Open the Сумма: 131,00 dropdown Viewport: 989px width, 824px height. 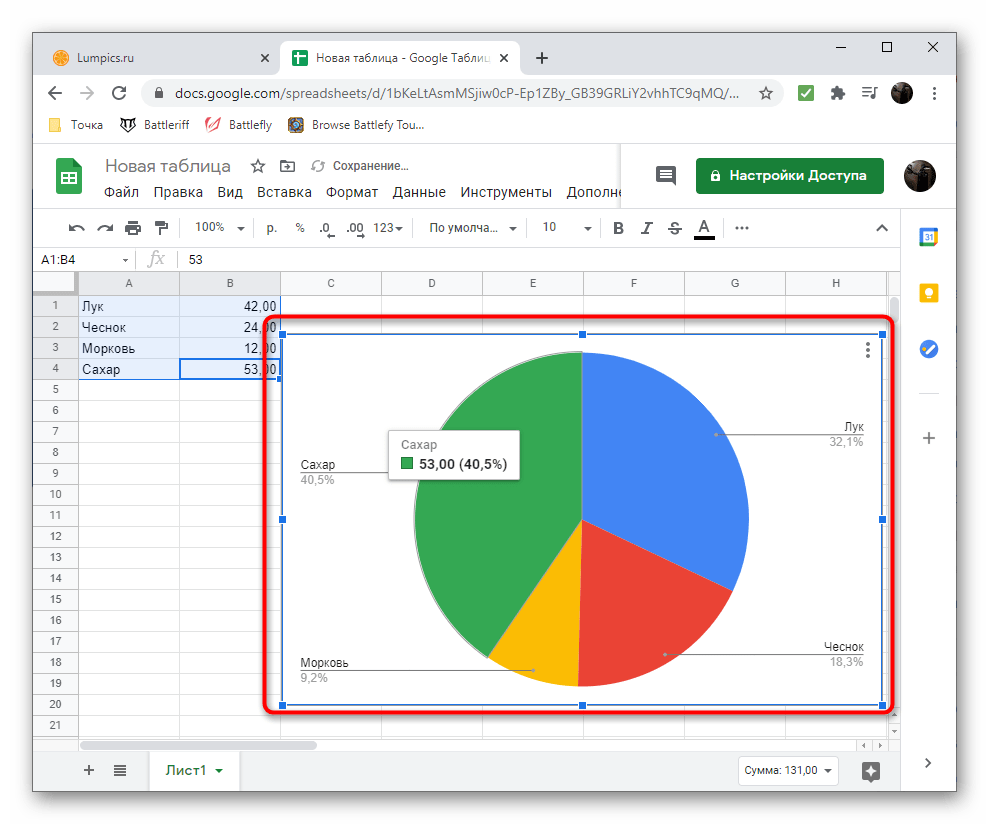coord(786,771)
